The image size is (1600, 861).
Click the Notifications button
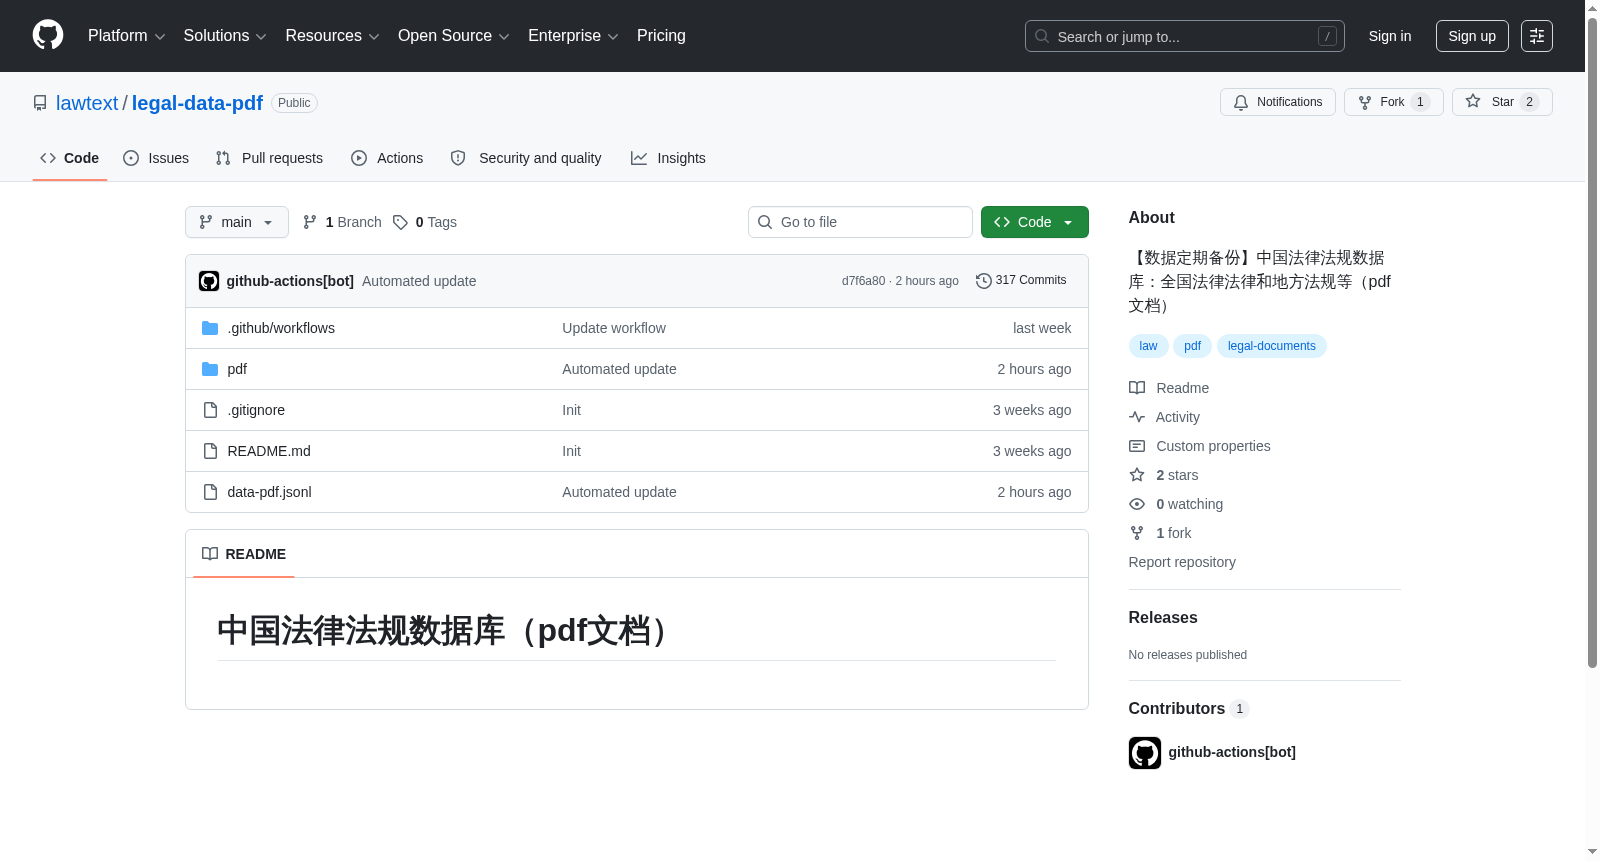1278,102
